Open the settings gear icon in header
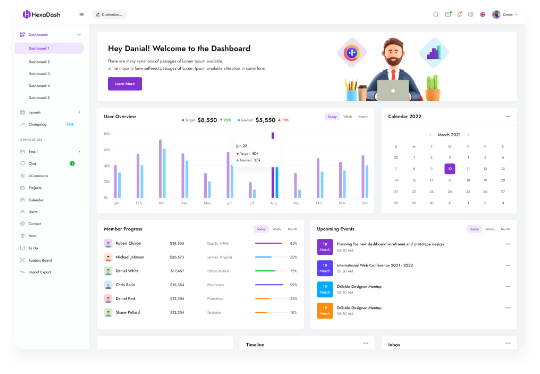This screenshot has height=374, width=540. (471, 14)
